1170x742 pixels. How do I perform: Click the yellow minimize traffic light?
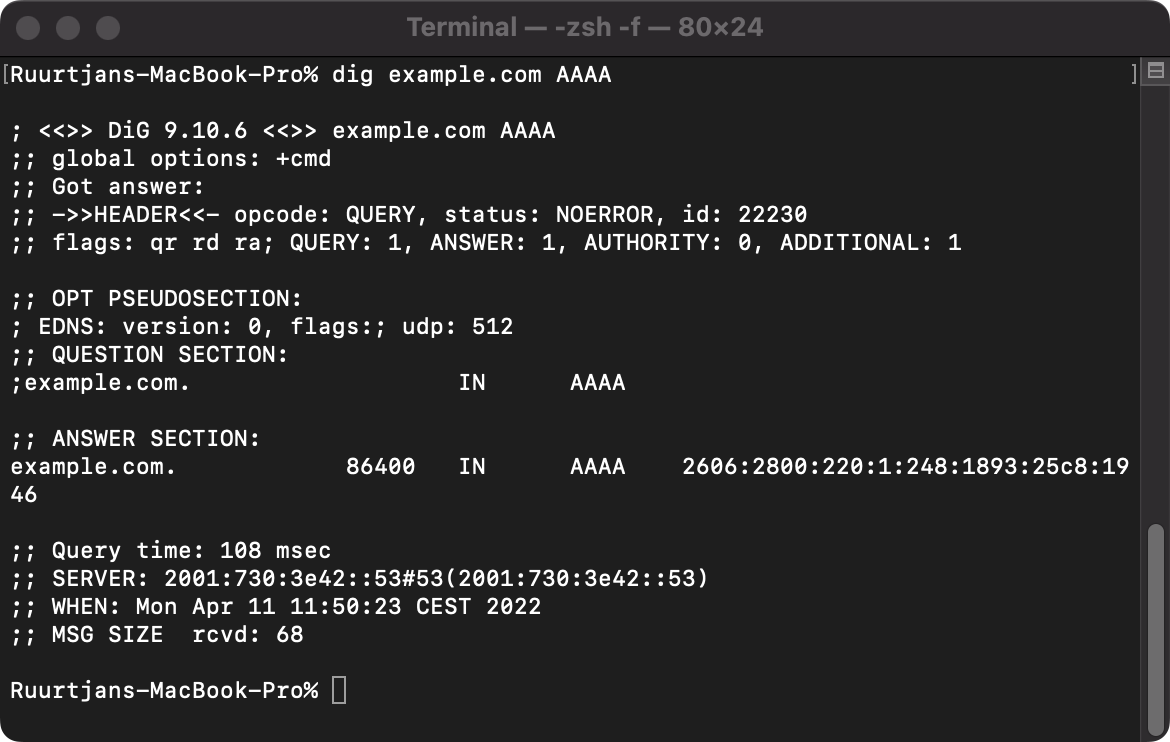66,28
